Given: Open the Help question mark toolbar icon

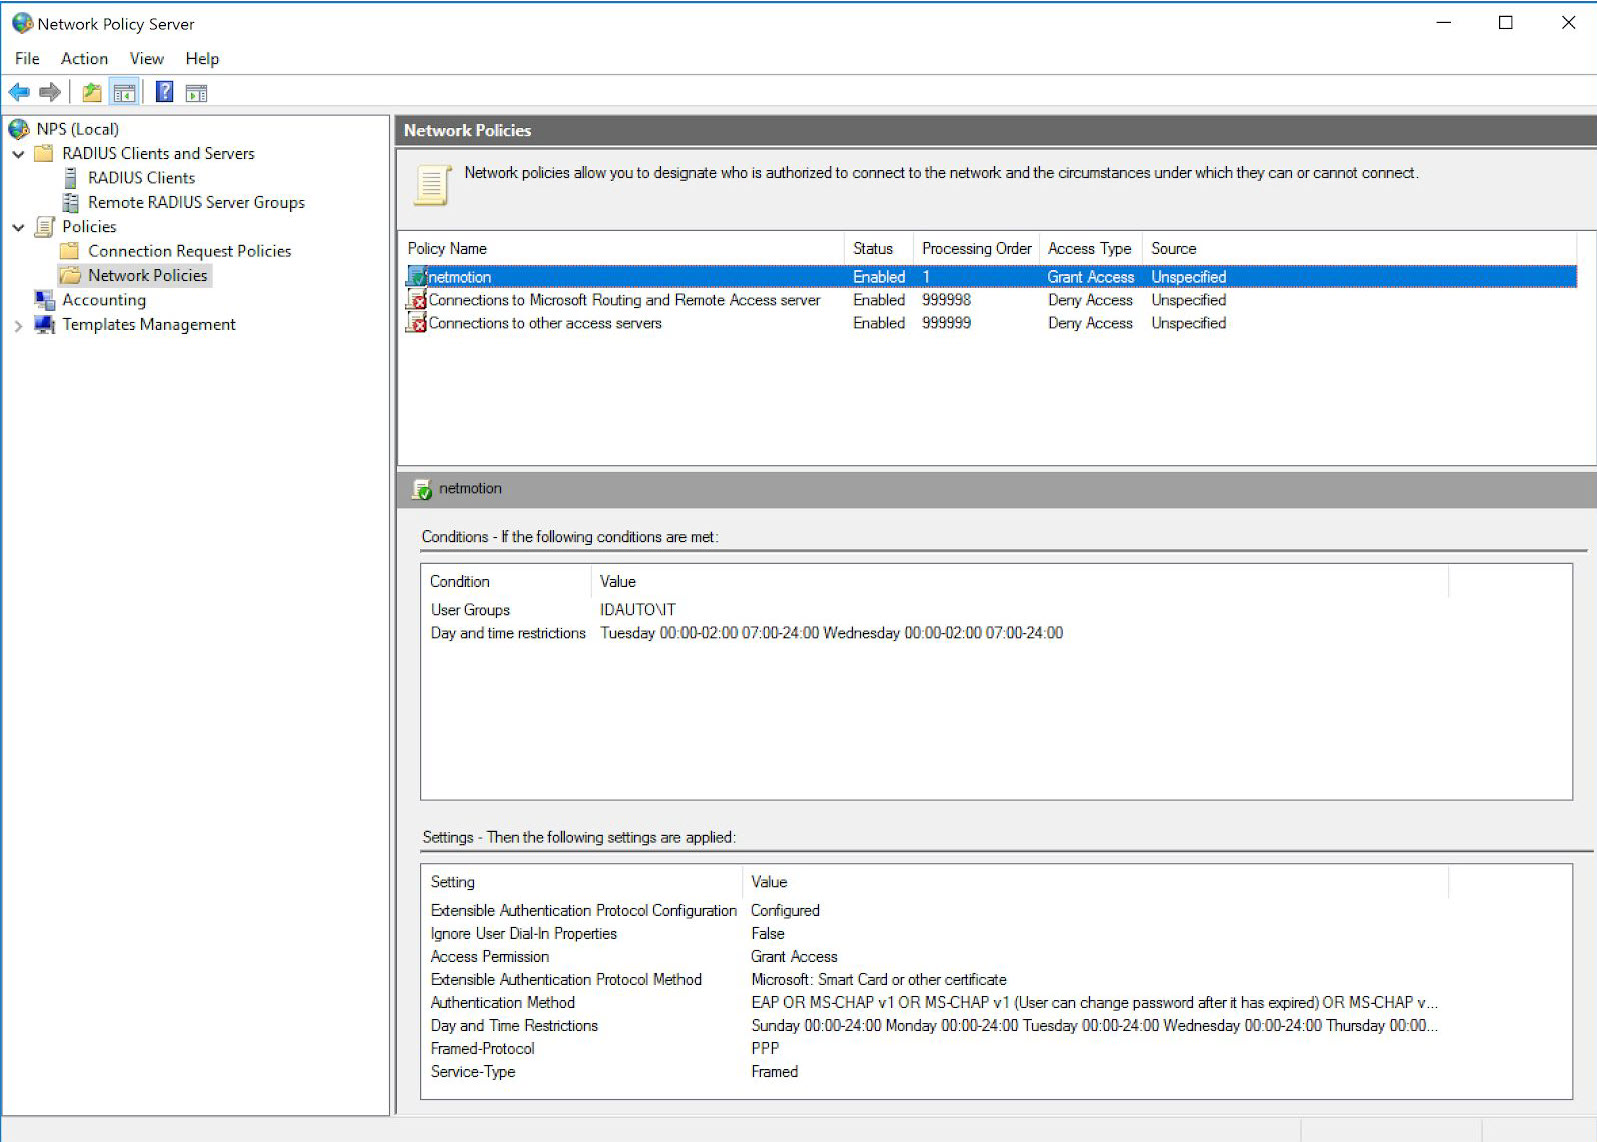Looking at the screenshot, I should 165,93.
